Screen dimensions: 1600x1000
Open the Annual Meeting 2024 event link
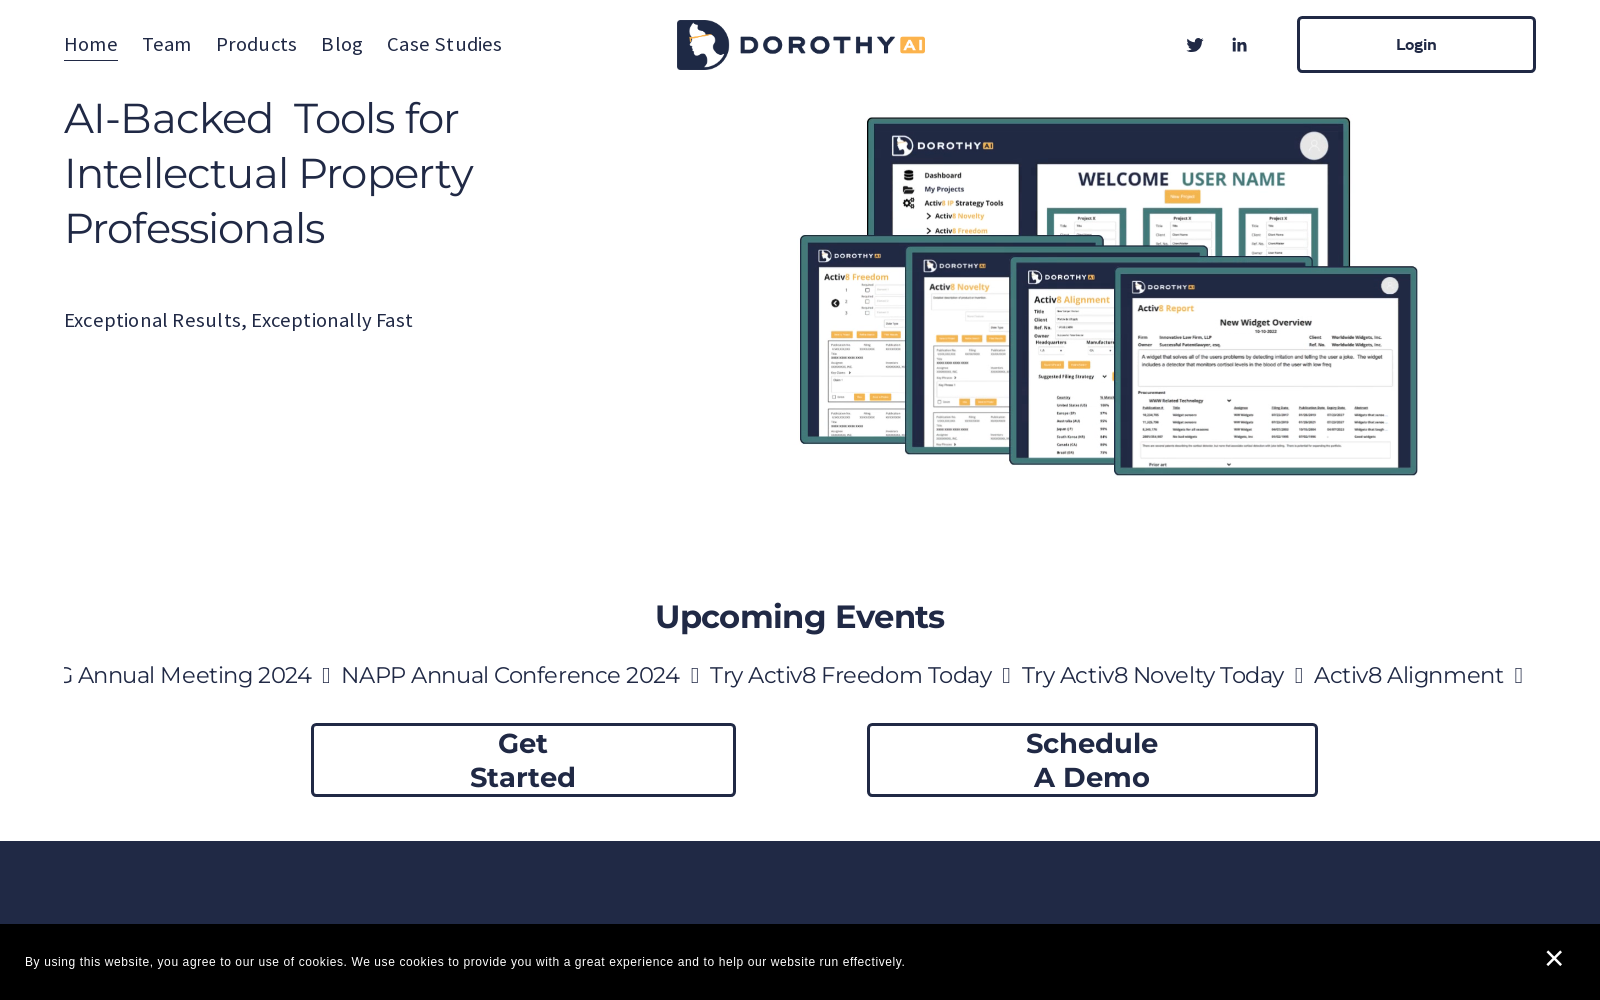[x=188, y=676]
